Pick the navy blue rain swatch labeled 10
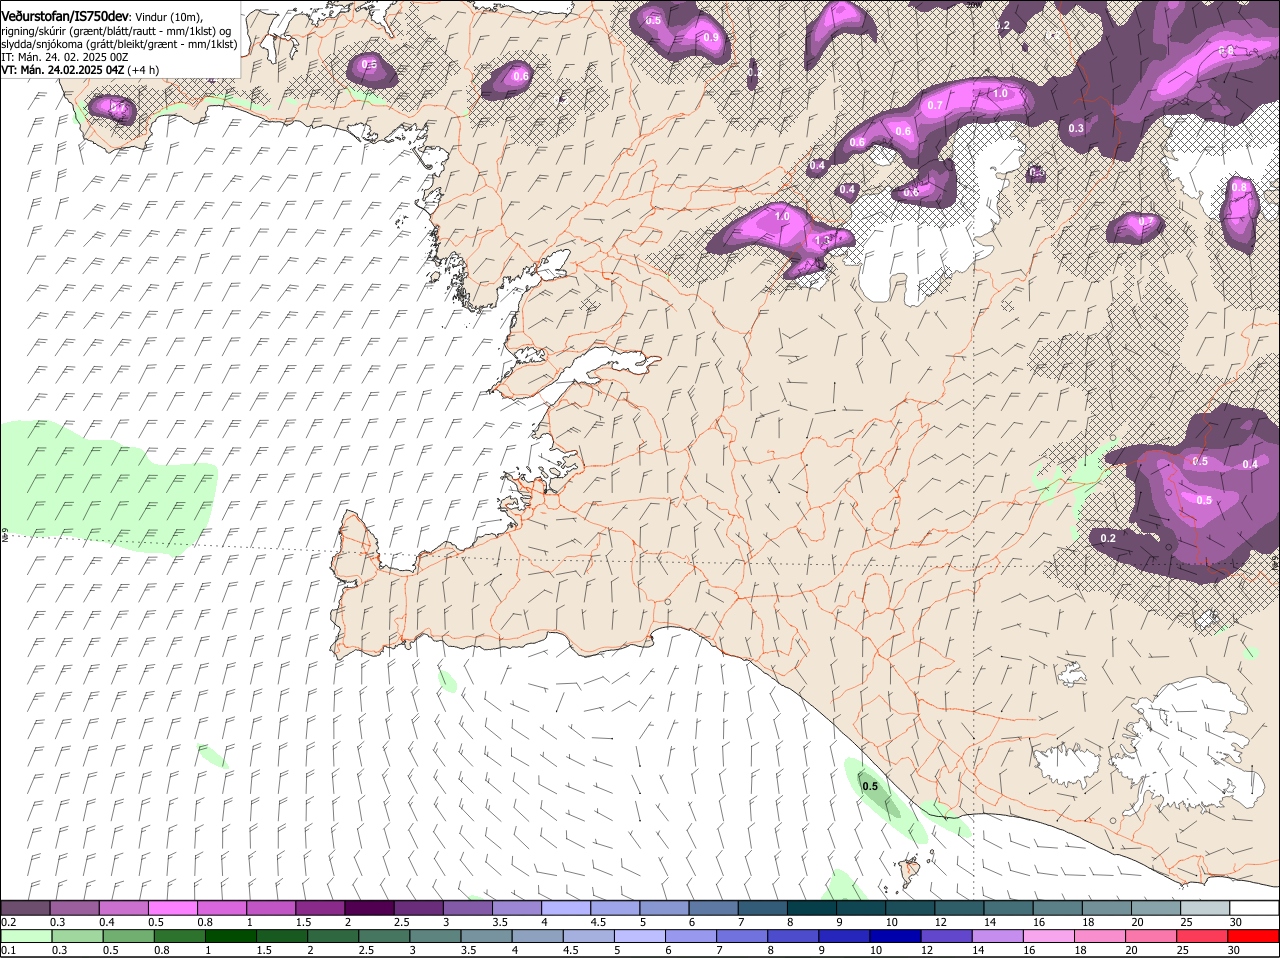This screenshot has width=1280, height=958. click(x=895, y=936)
